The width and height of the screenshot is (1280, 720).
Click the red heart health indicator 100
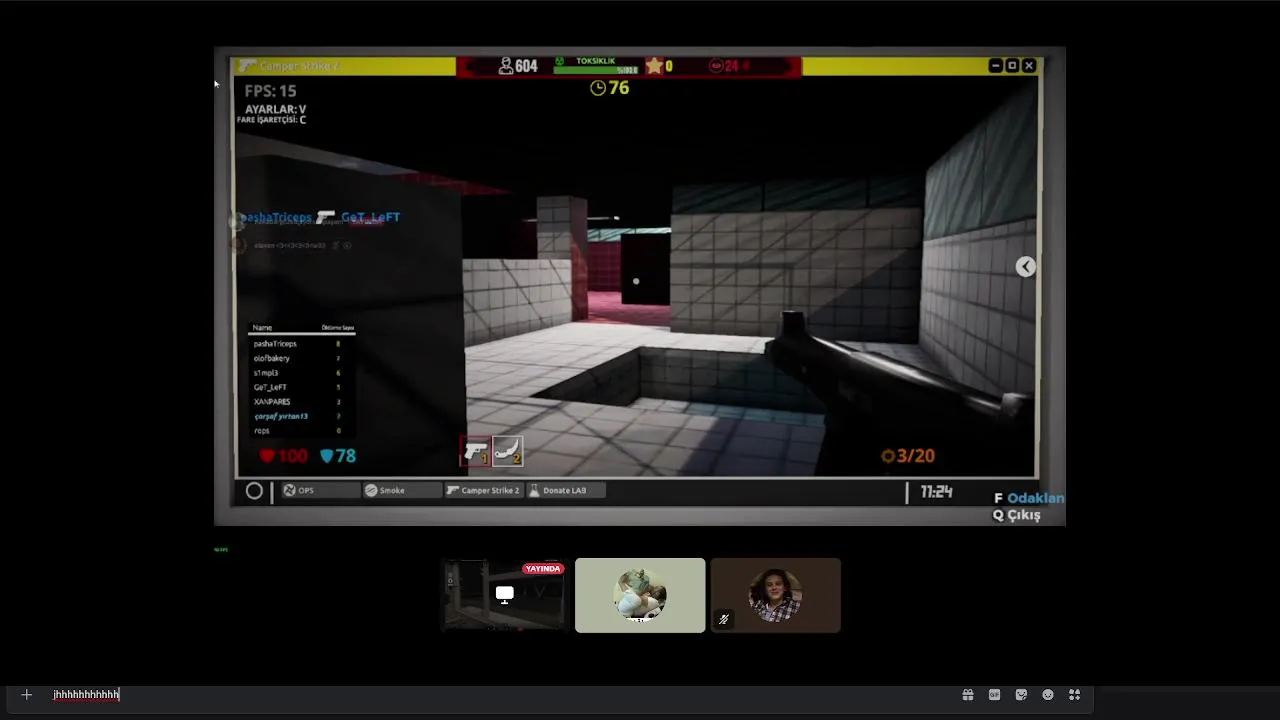(284, 456)
